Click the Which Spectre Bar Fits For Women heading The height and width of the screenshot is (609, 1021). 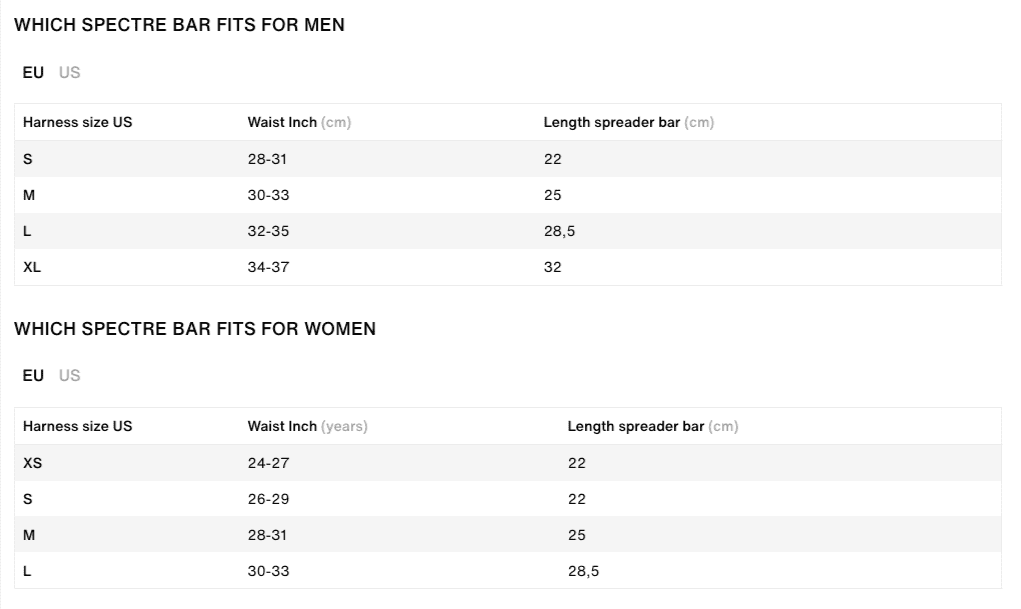(x=195, y=329)
